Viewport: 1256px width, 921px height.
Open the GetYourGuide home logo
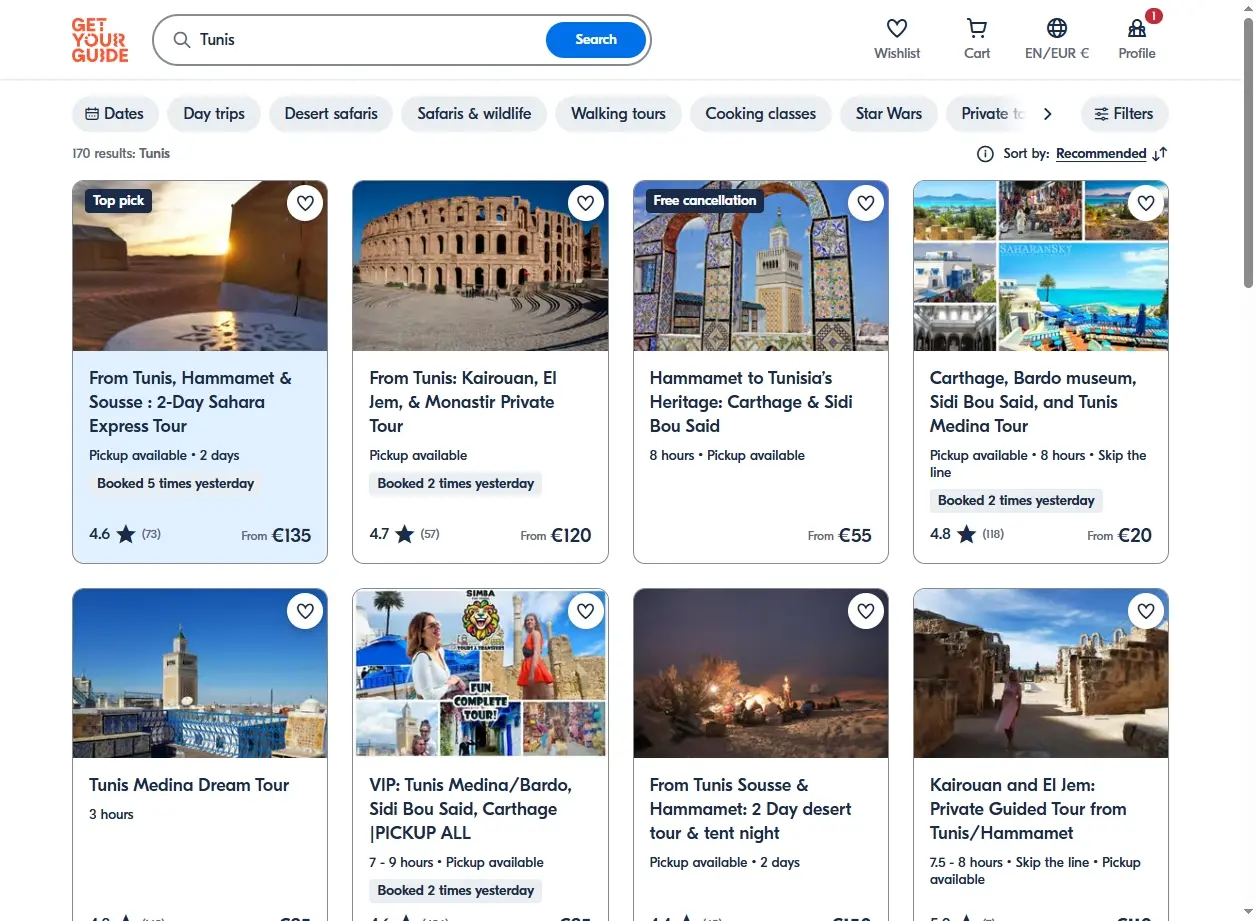(x=100, y=40)
